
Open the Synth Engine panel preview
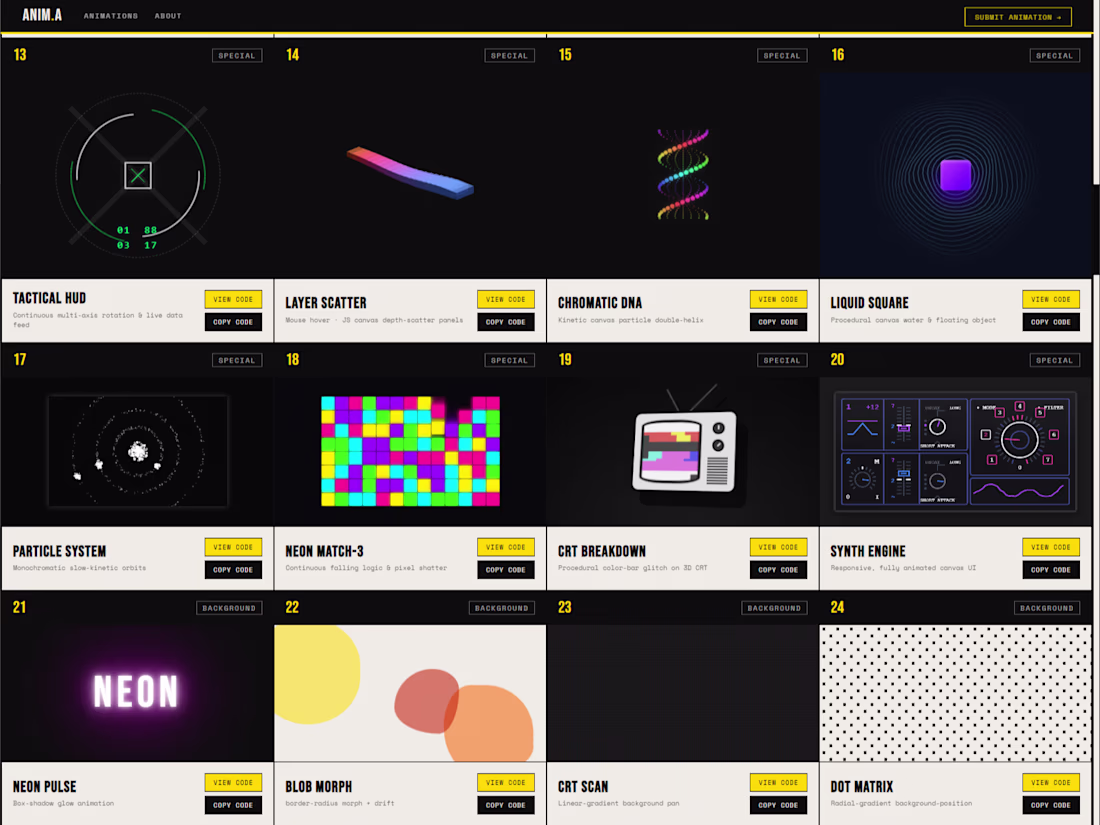click(x=955, y=452)
